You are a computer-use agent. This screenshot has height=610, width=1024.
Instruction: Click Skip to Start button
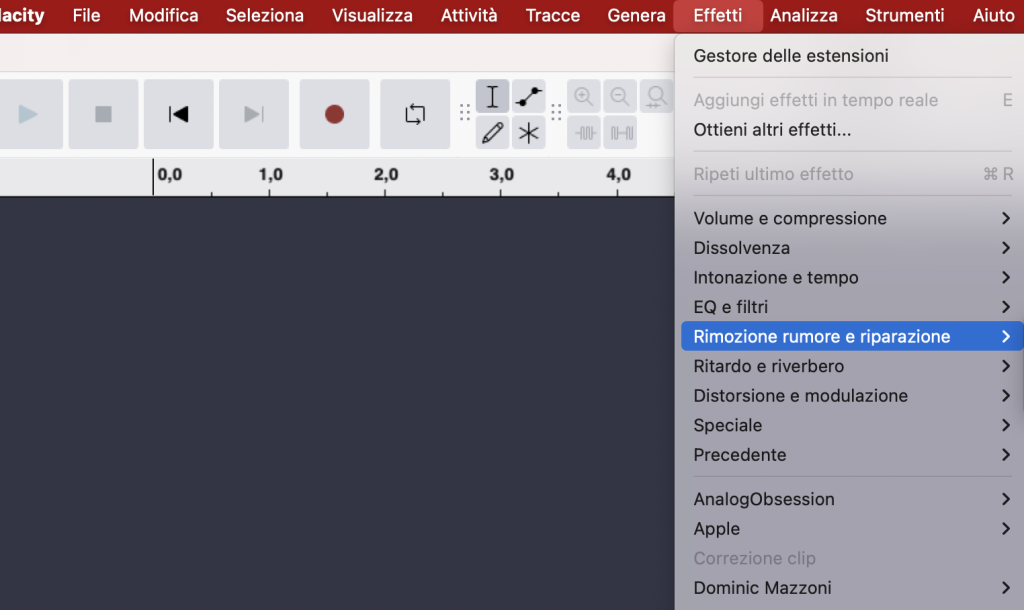click(178, 112)
